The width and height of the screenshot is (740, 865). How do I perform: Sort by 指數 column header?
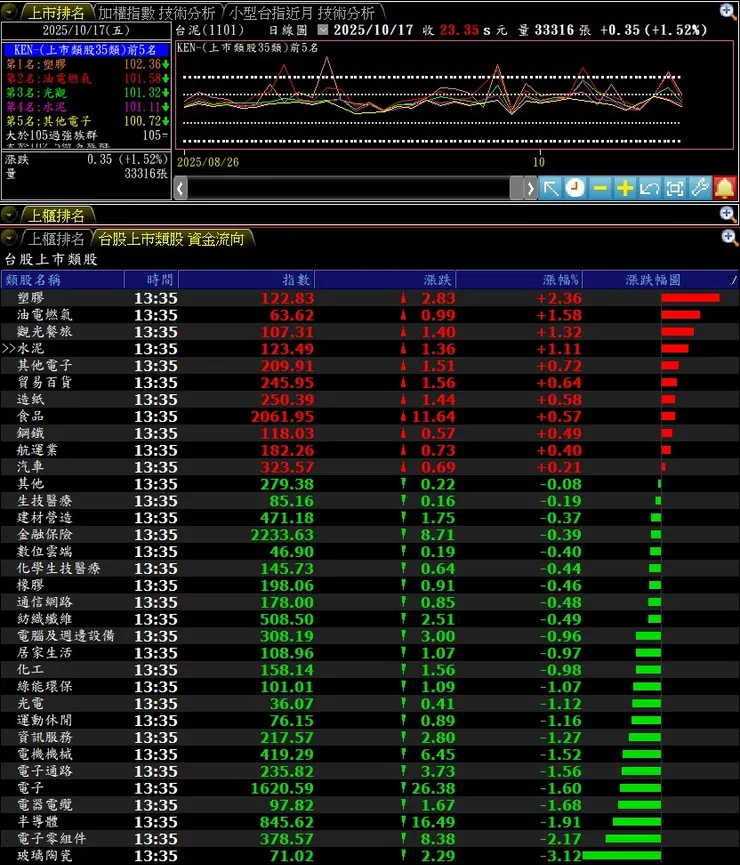coord(246,280)
